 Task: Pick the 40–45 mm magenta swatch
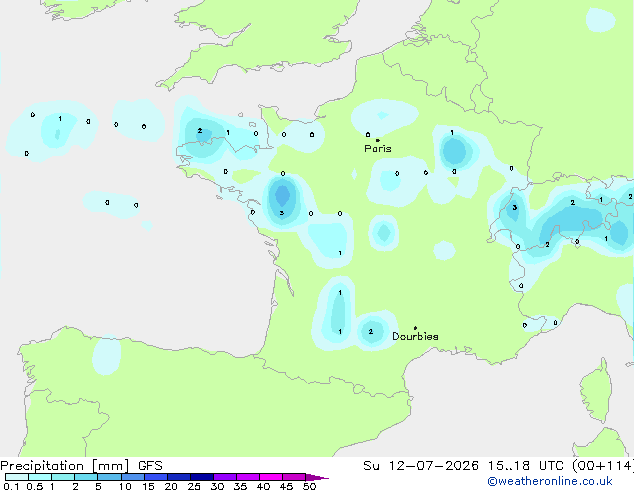point(271,477)
